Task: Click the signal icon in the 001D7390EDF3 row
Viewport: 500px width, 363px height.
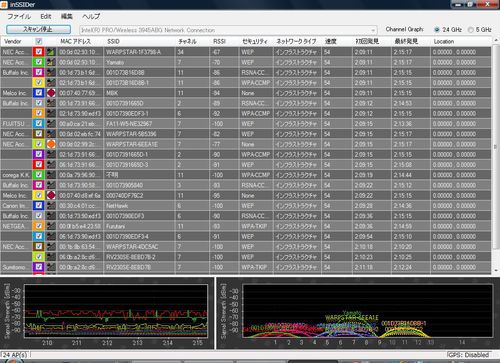Action: pyautogui.click(x=51, y=216)
